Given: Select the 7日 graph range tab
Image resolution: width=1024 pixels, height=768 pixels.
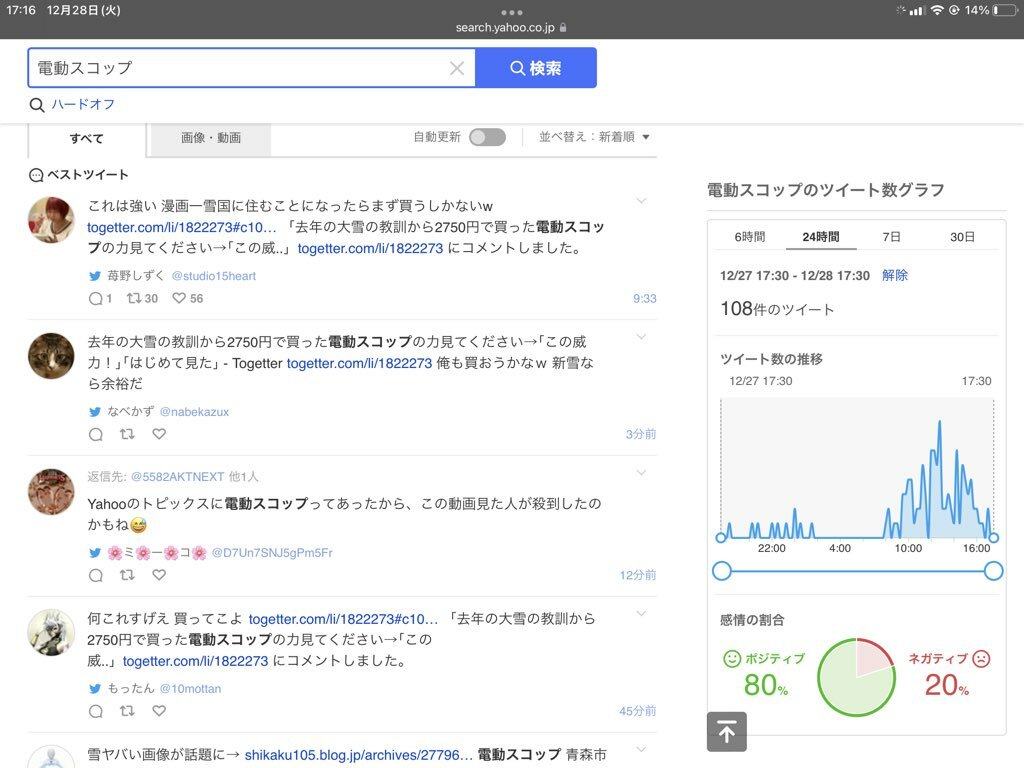Looking at the screenshot, I should pyautogui.click(x=891, y=237).
